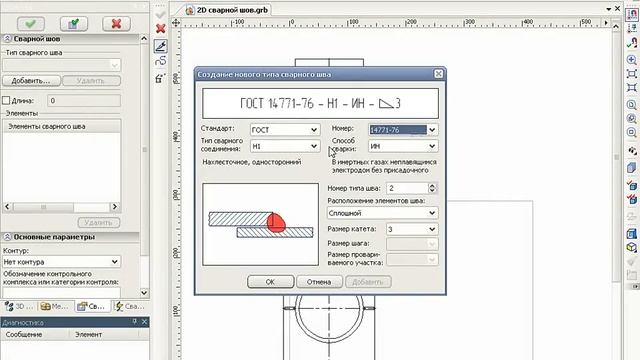
Task: Confirm with the green checkmark button in left panel
Action: coord(31,24)
